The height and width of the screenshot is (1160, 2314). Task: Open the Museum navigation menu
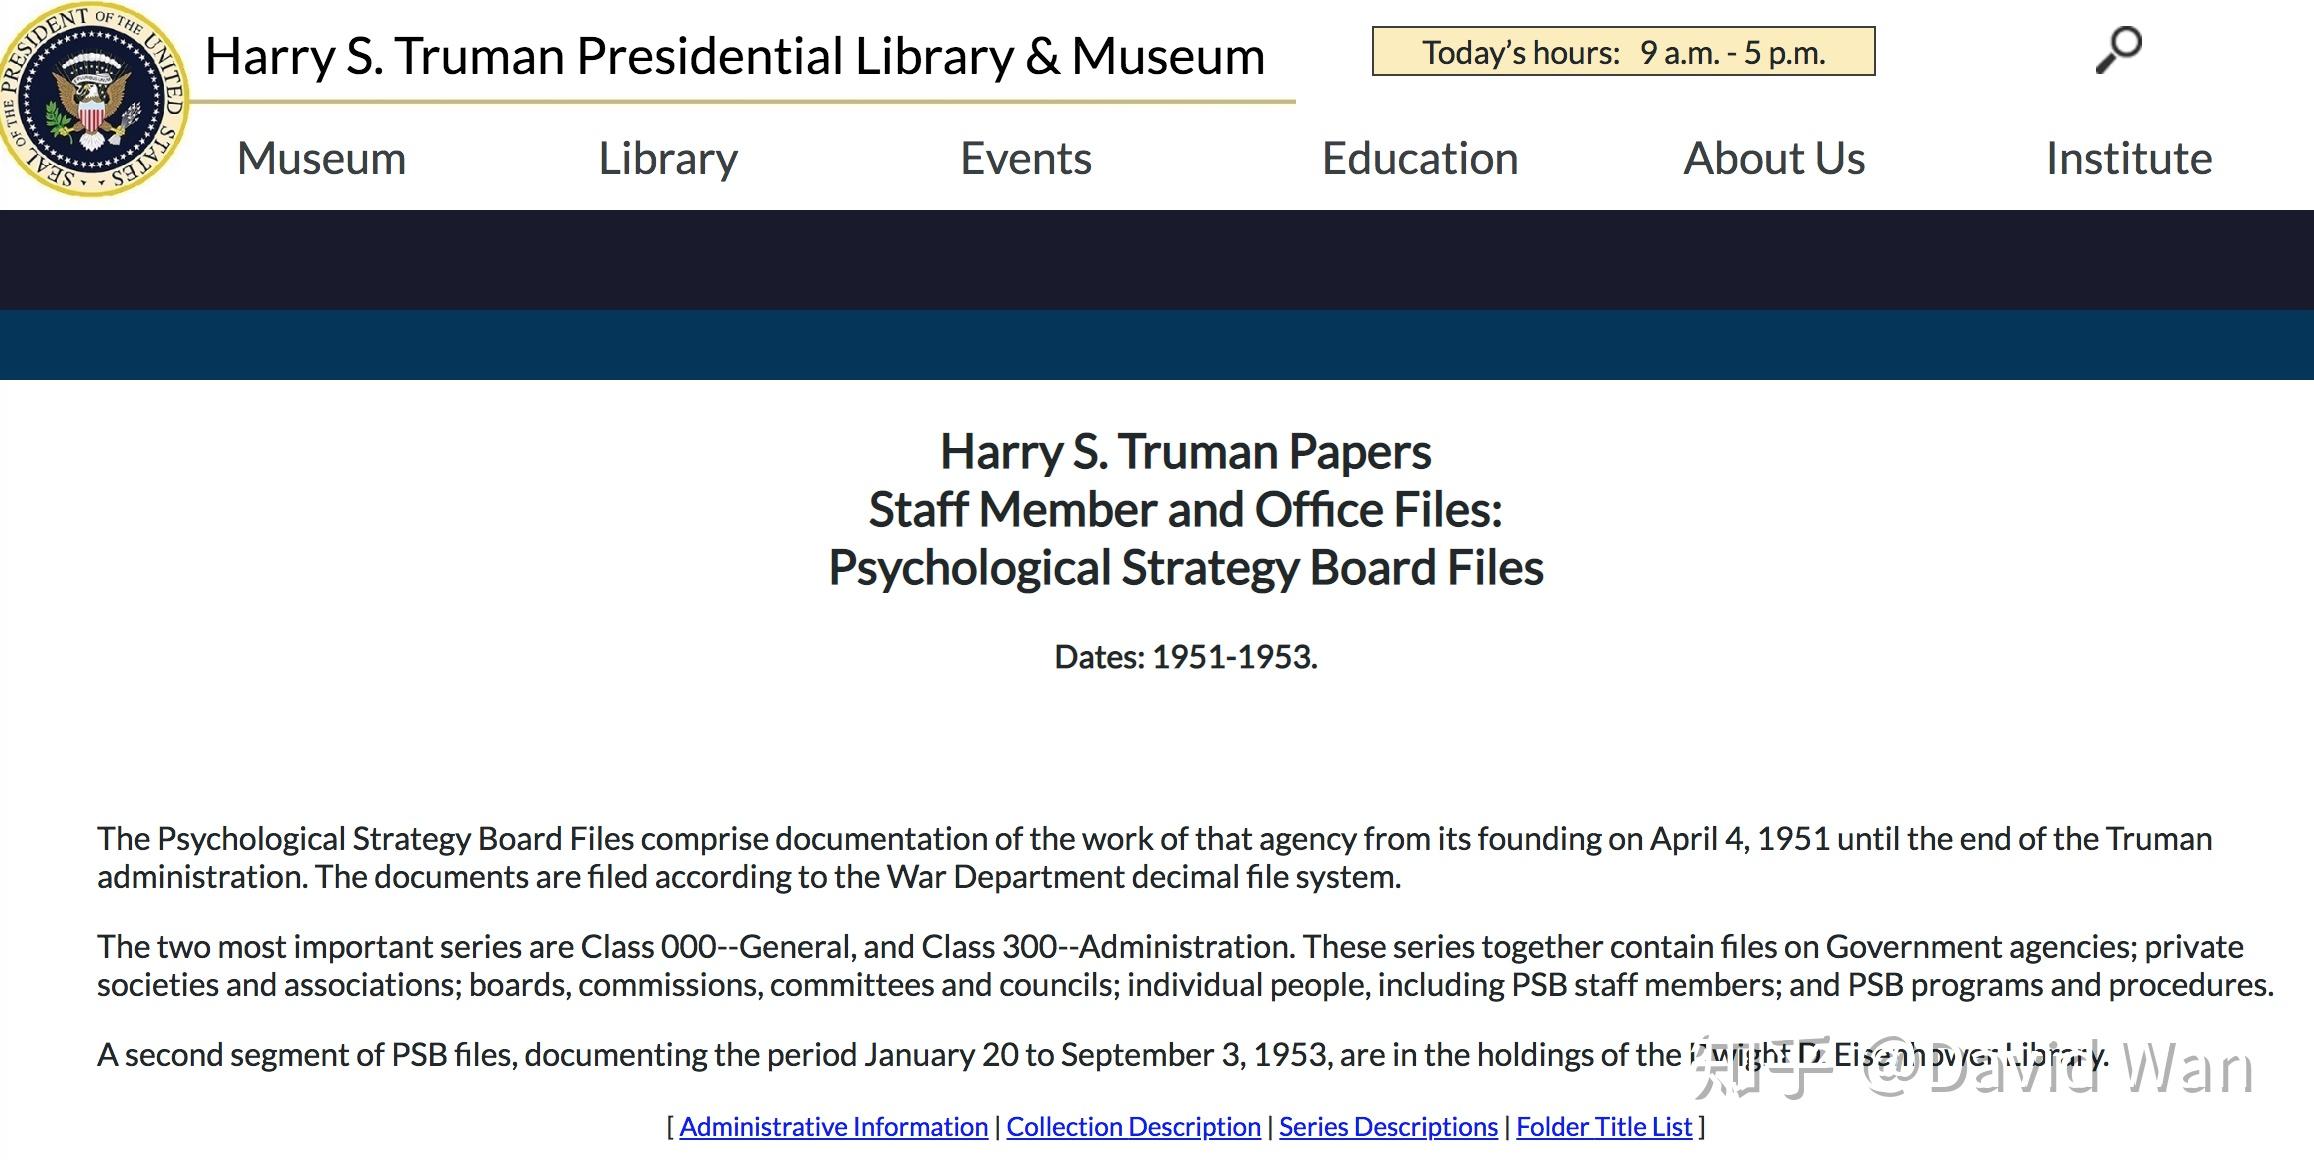pyautogui.click(x=321, y=159)
